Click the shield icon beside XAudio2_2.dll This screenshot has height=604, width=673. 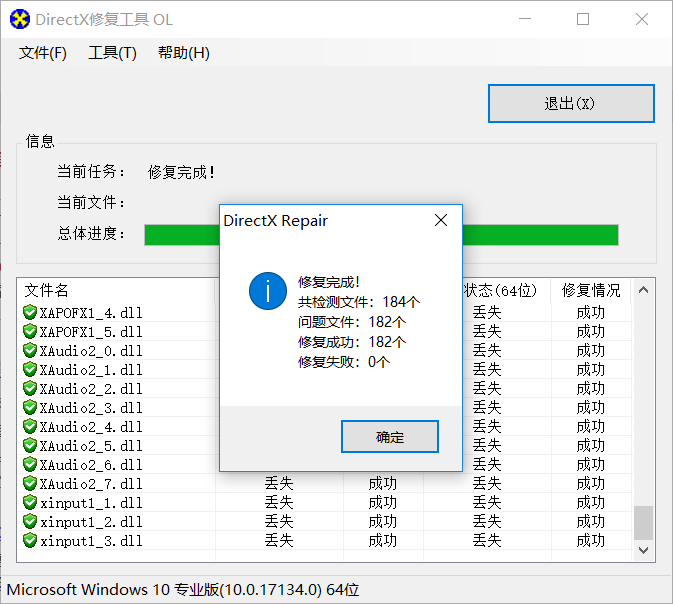[30, 388]
